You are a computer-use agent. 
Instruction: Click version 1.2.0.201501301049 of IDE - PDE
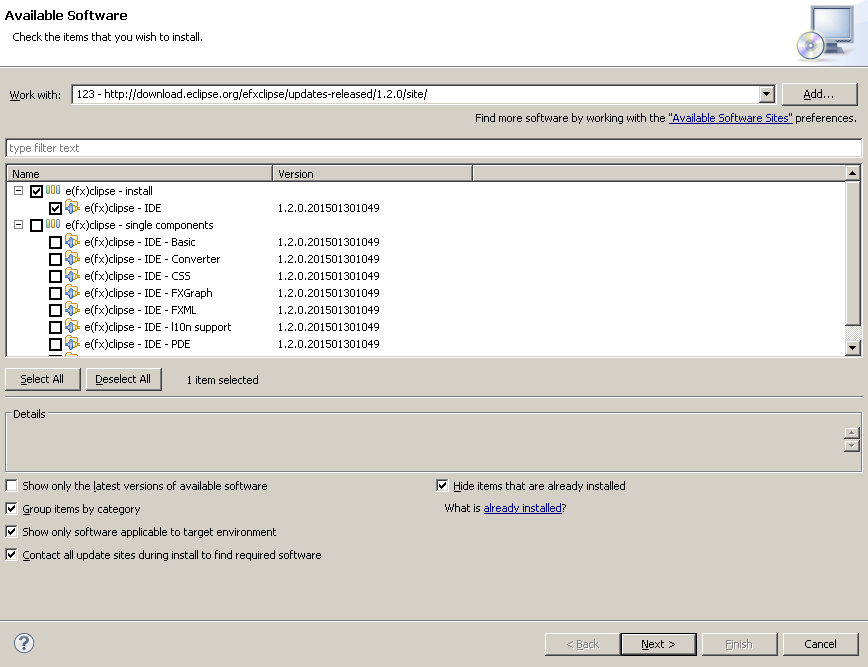click(328, 344)
